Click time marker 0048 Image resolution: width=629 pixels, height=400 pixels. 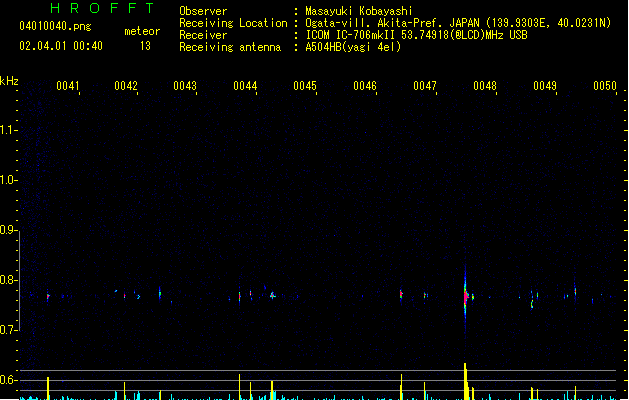(x=485, y=86)
